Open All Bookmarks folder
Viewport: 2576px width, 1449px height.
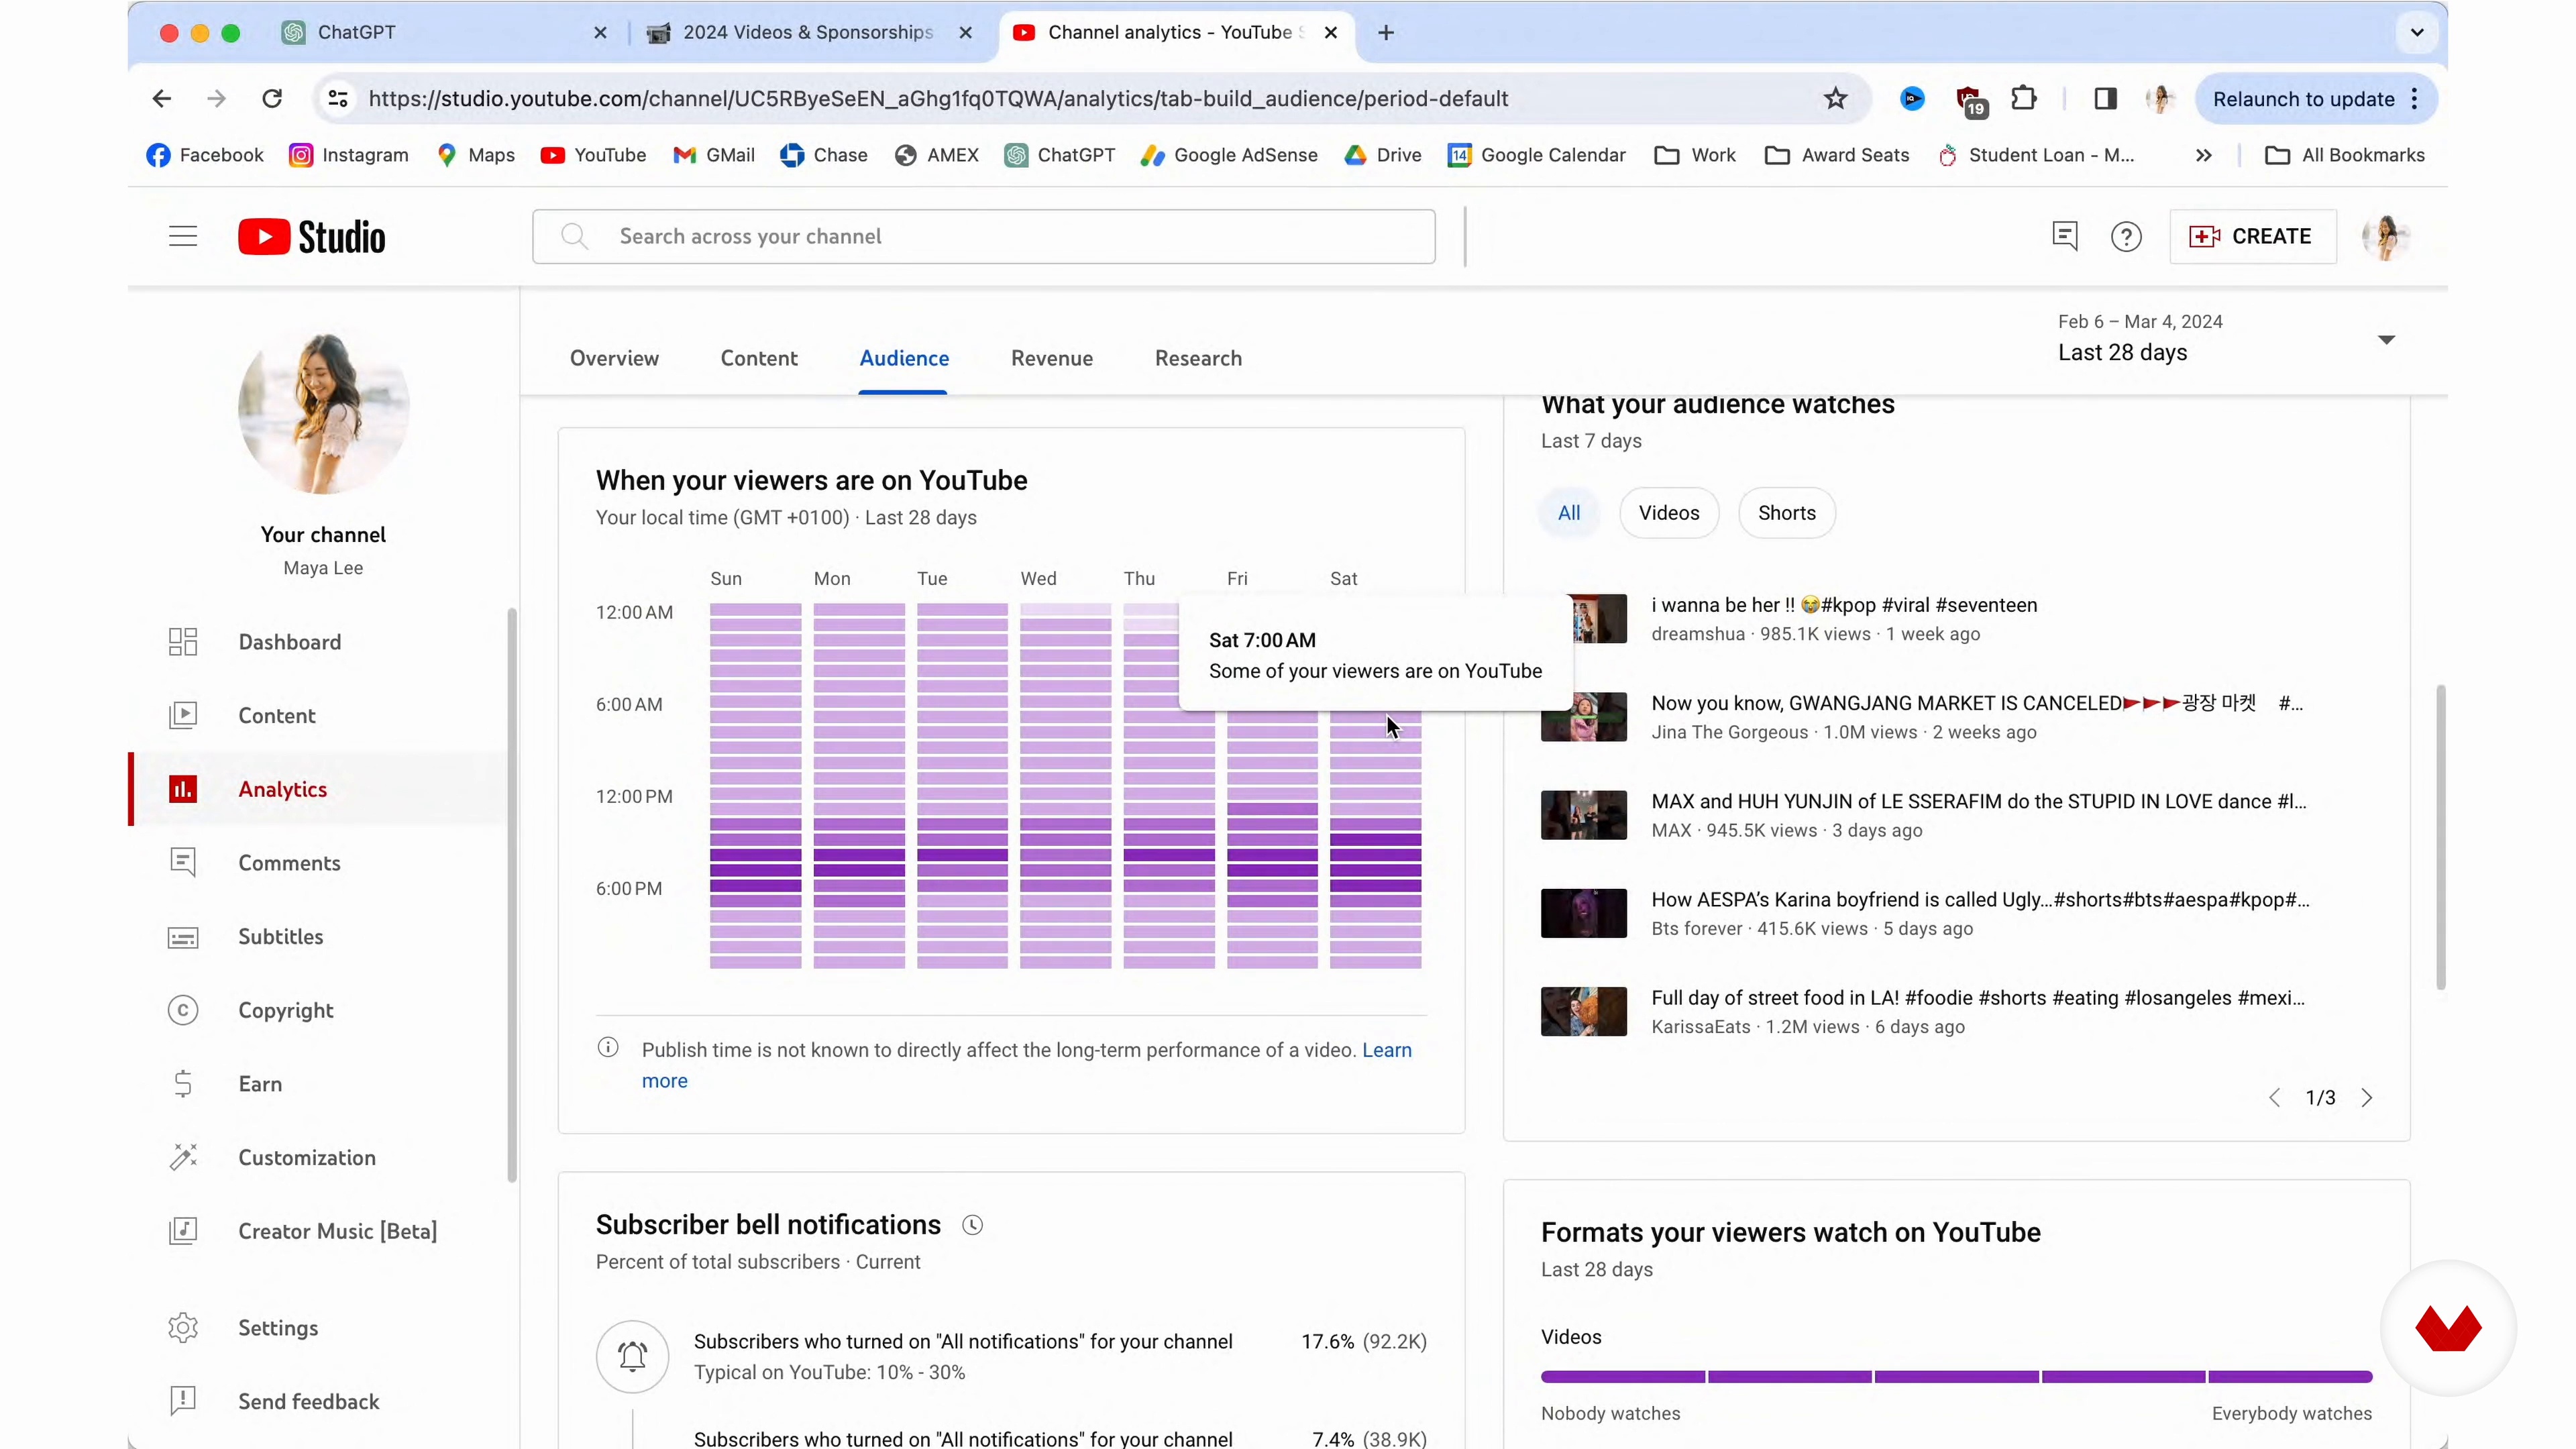[2345, 155]
